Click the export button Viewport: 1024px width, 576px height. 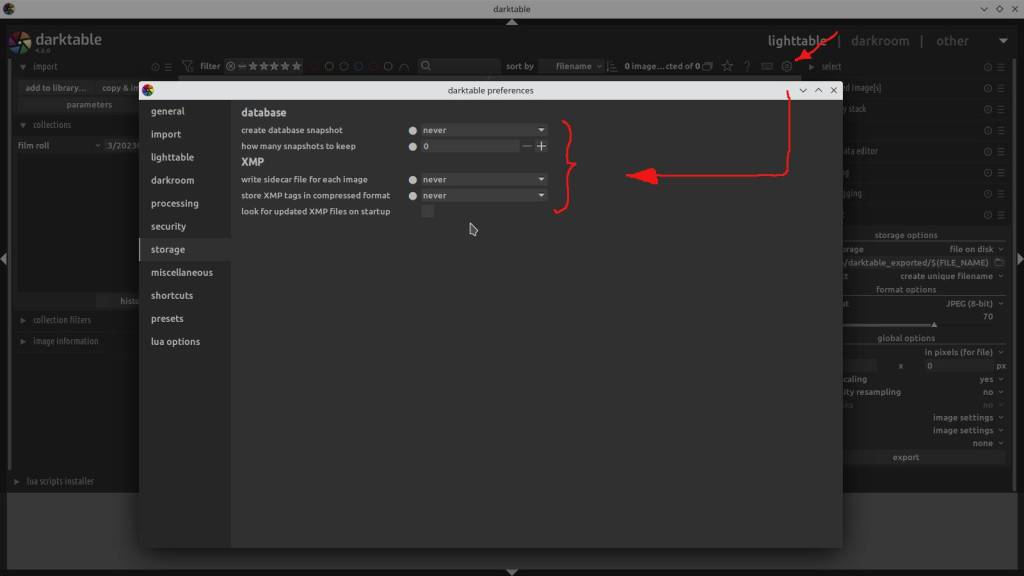905,457
